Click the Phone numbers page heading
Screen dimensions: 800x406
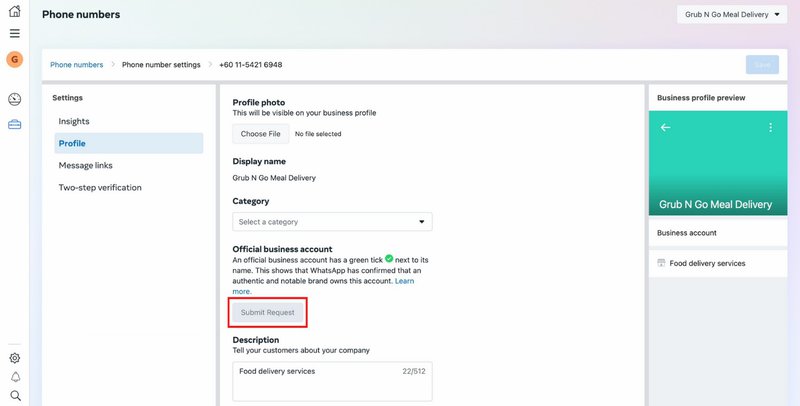point(81,14)
